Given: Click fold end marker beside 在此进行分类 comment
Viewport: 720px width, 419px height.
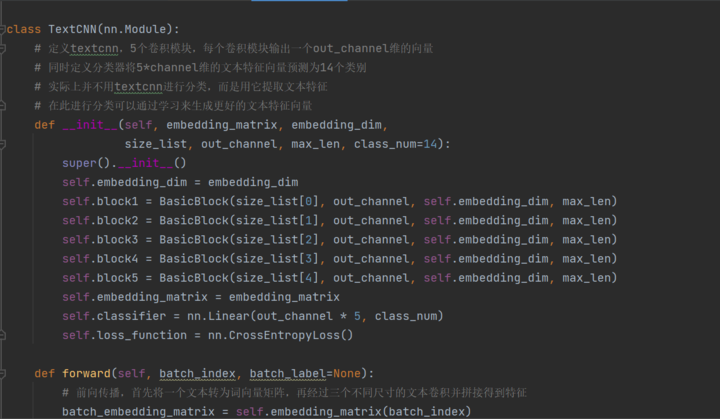Looking at the screenshot, I should pos(2,106).
